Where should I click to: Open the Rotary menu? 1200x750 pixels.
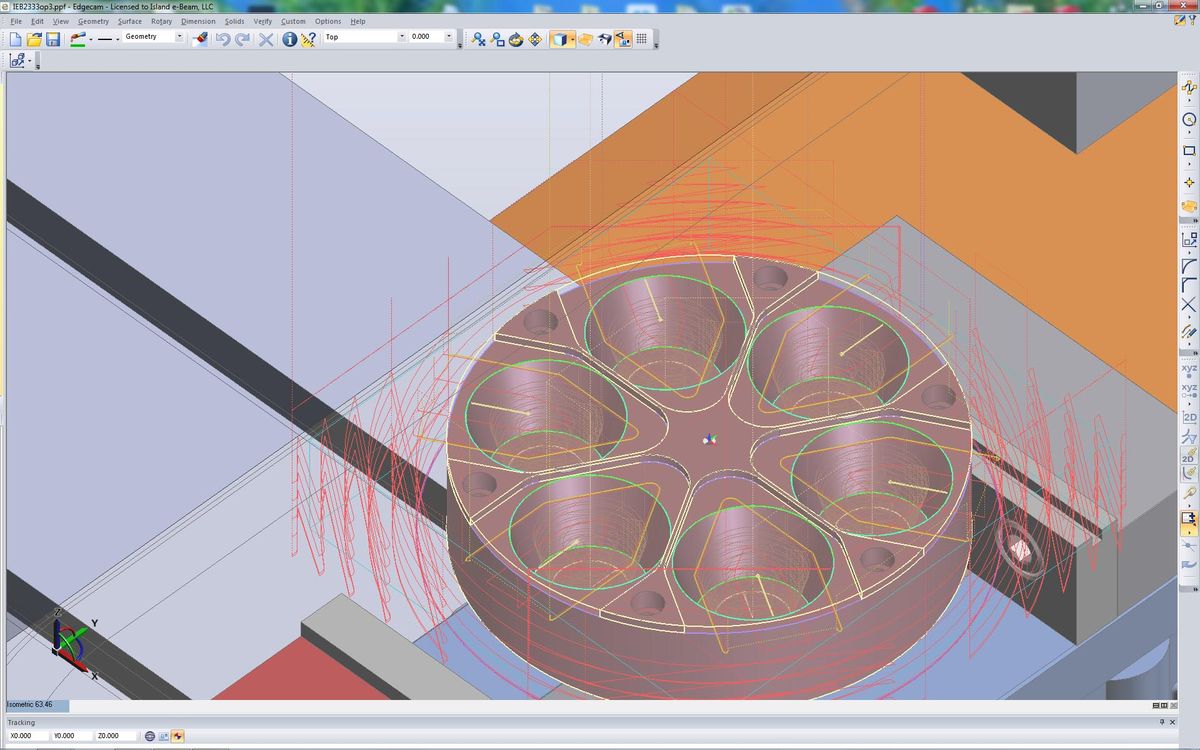(x=162, y=21)
